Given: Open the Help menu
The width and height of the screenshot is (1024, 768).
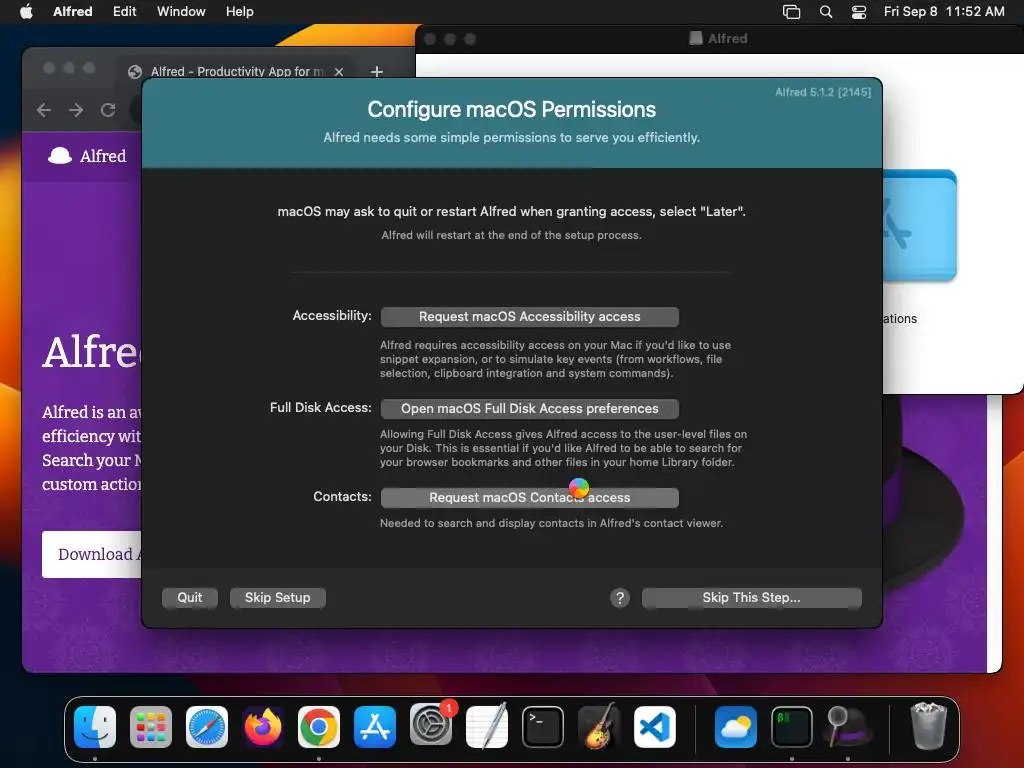Looking at the screenshot, I should click(x=240, y=11).
